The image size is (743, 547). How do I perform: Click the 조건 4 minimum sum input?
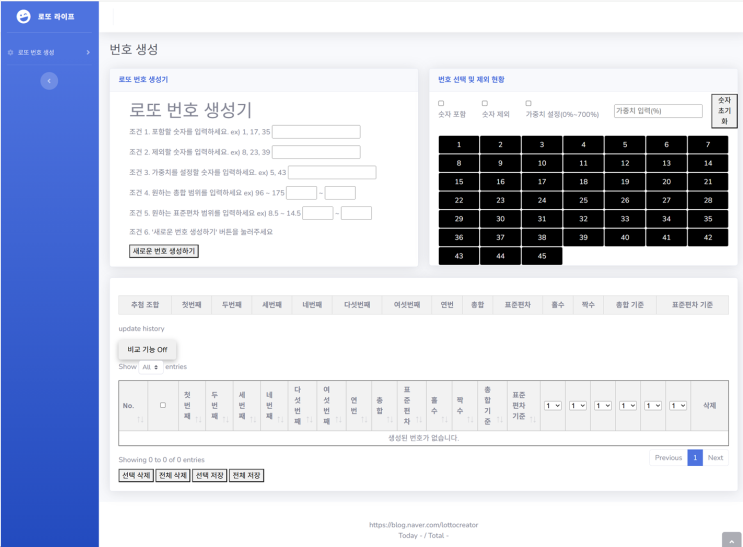click(301, 193)
